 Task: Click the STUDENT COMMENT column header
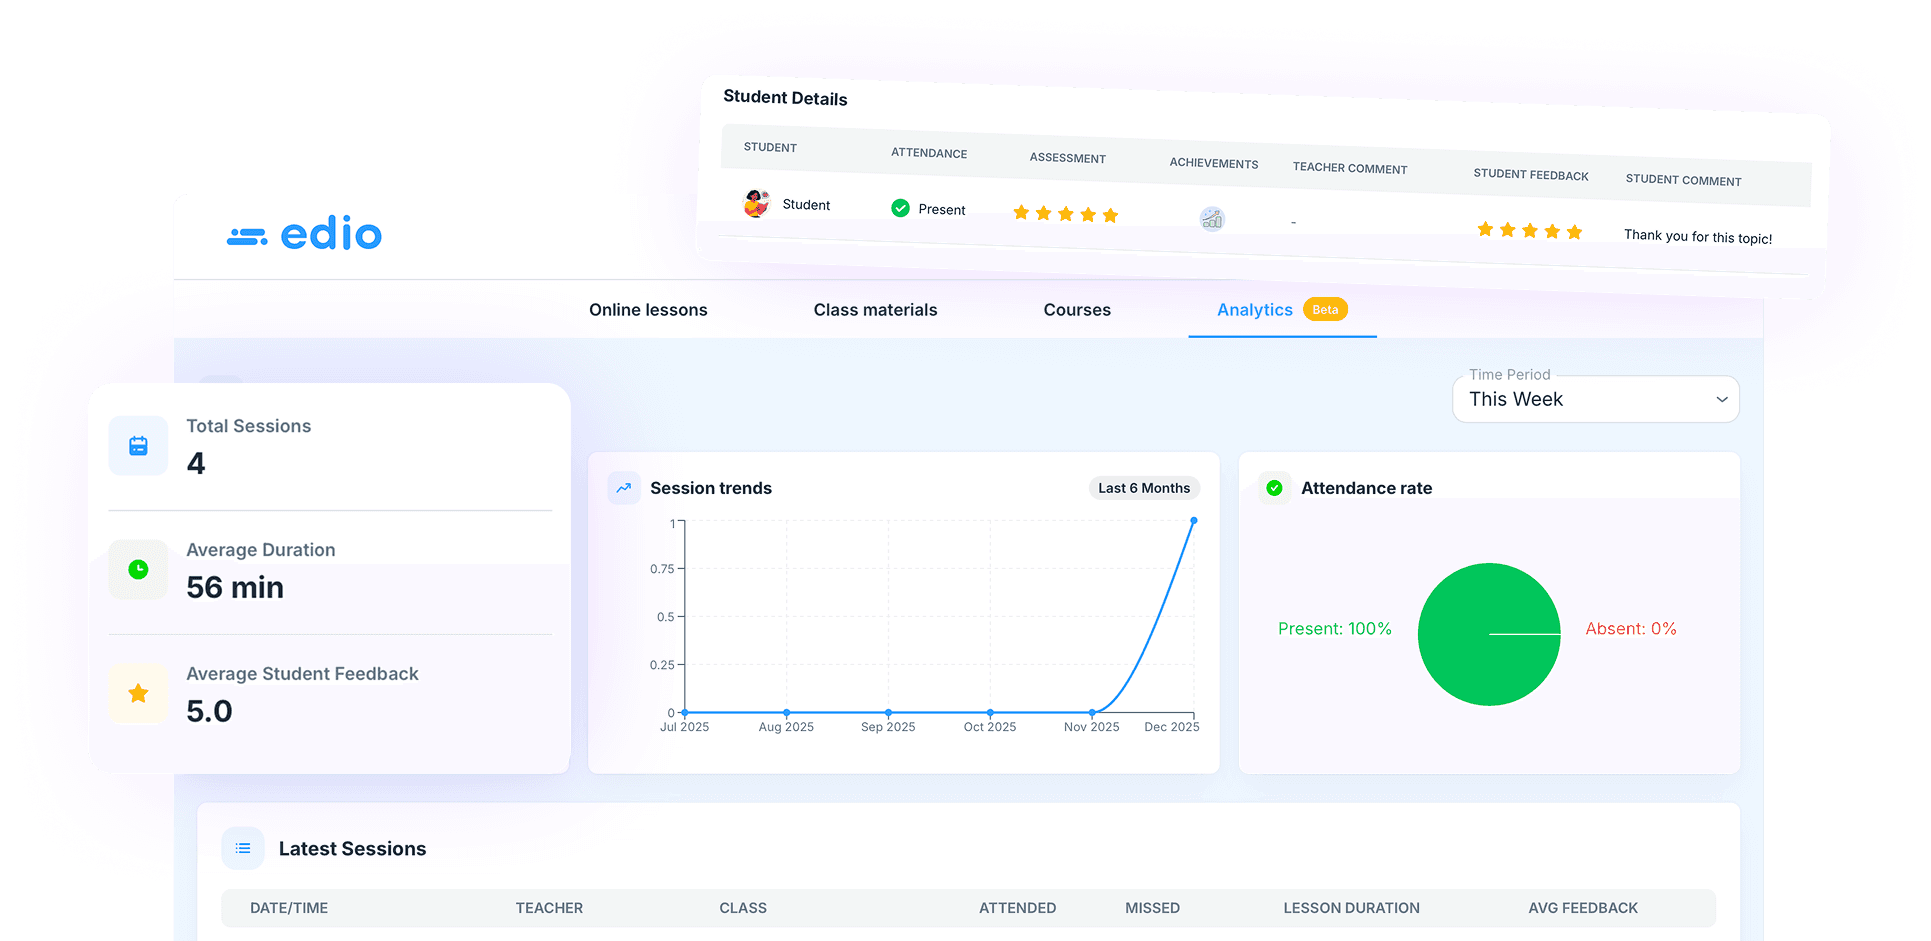tap(1683, 180)
